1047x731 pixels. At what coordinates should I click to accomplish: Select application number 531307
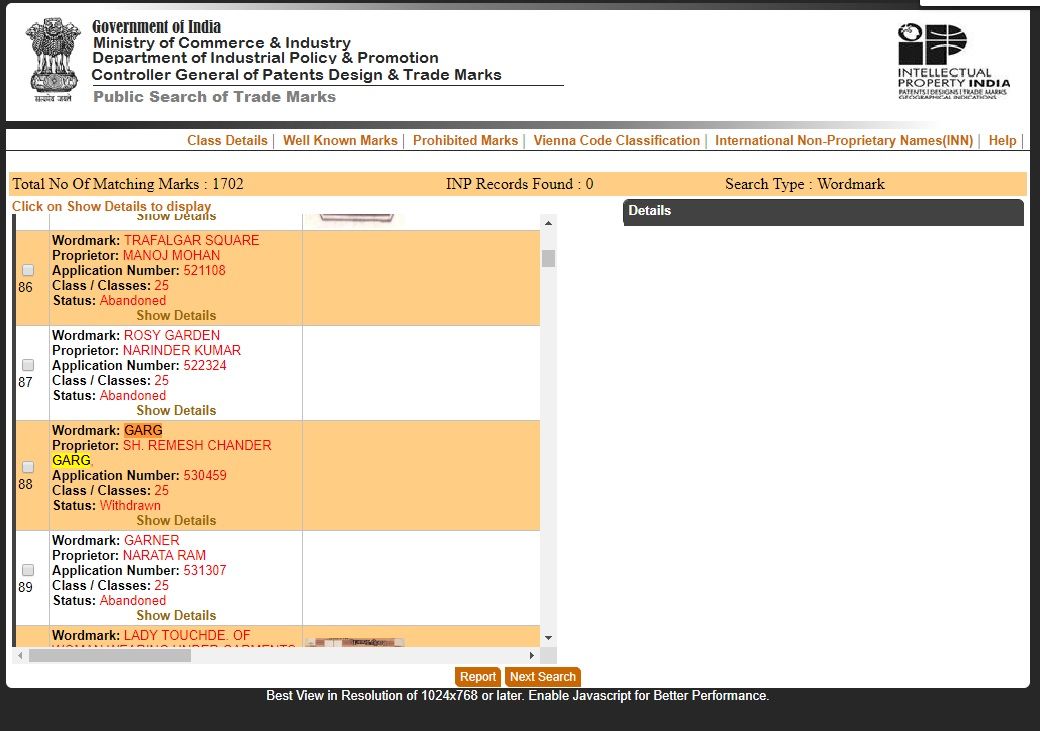205,570
